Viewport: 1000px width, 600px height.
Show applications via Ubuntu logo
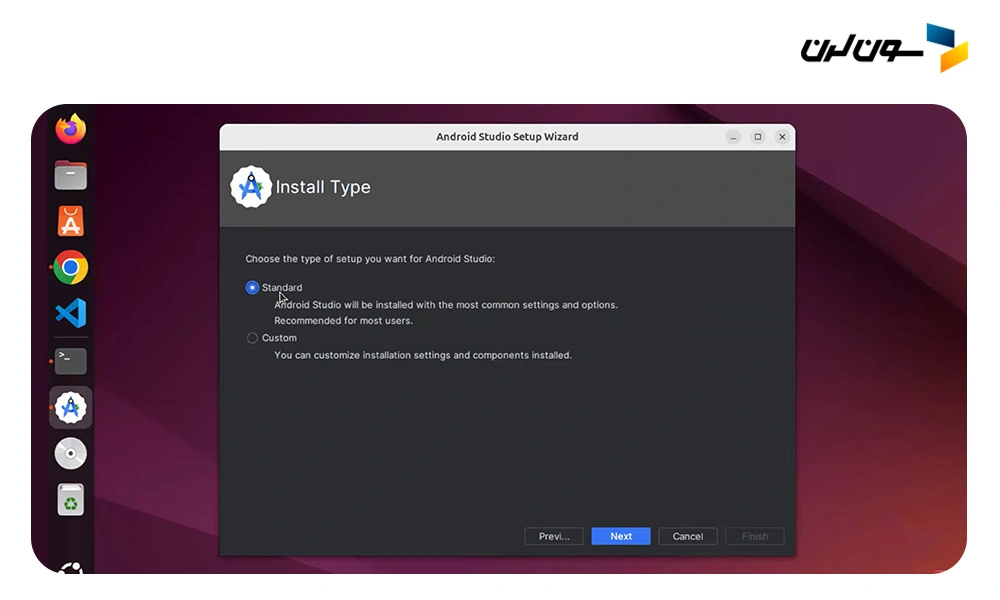[71, 568]
